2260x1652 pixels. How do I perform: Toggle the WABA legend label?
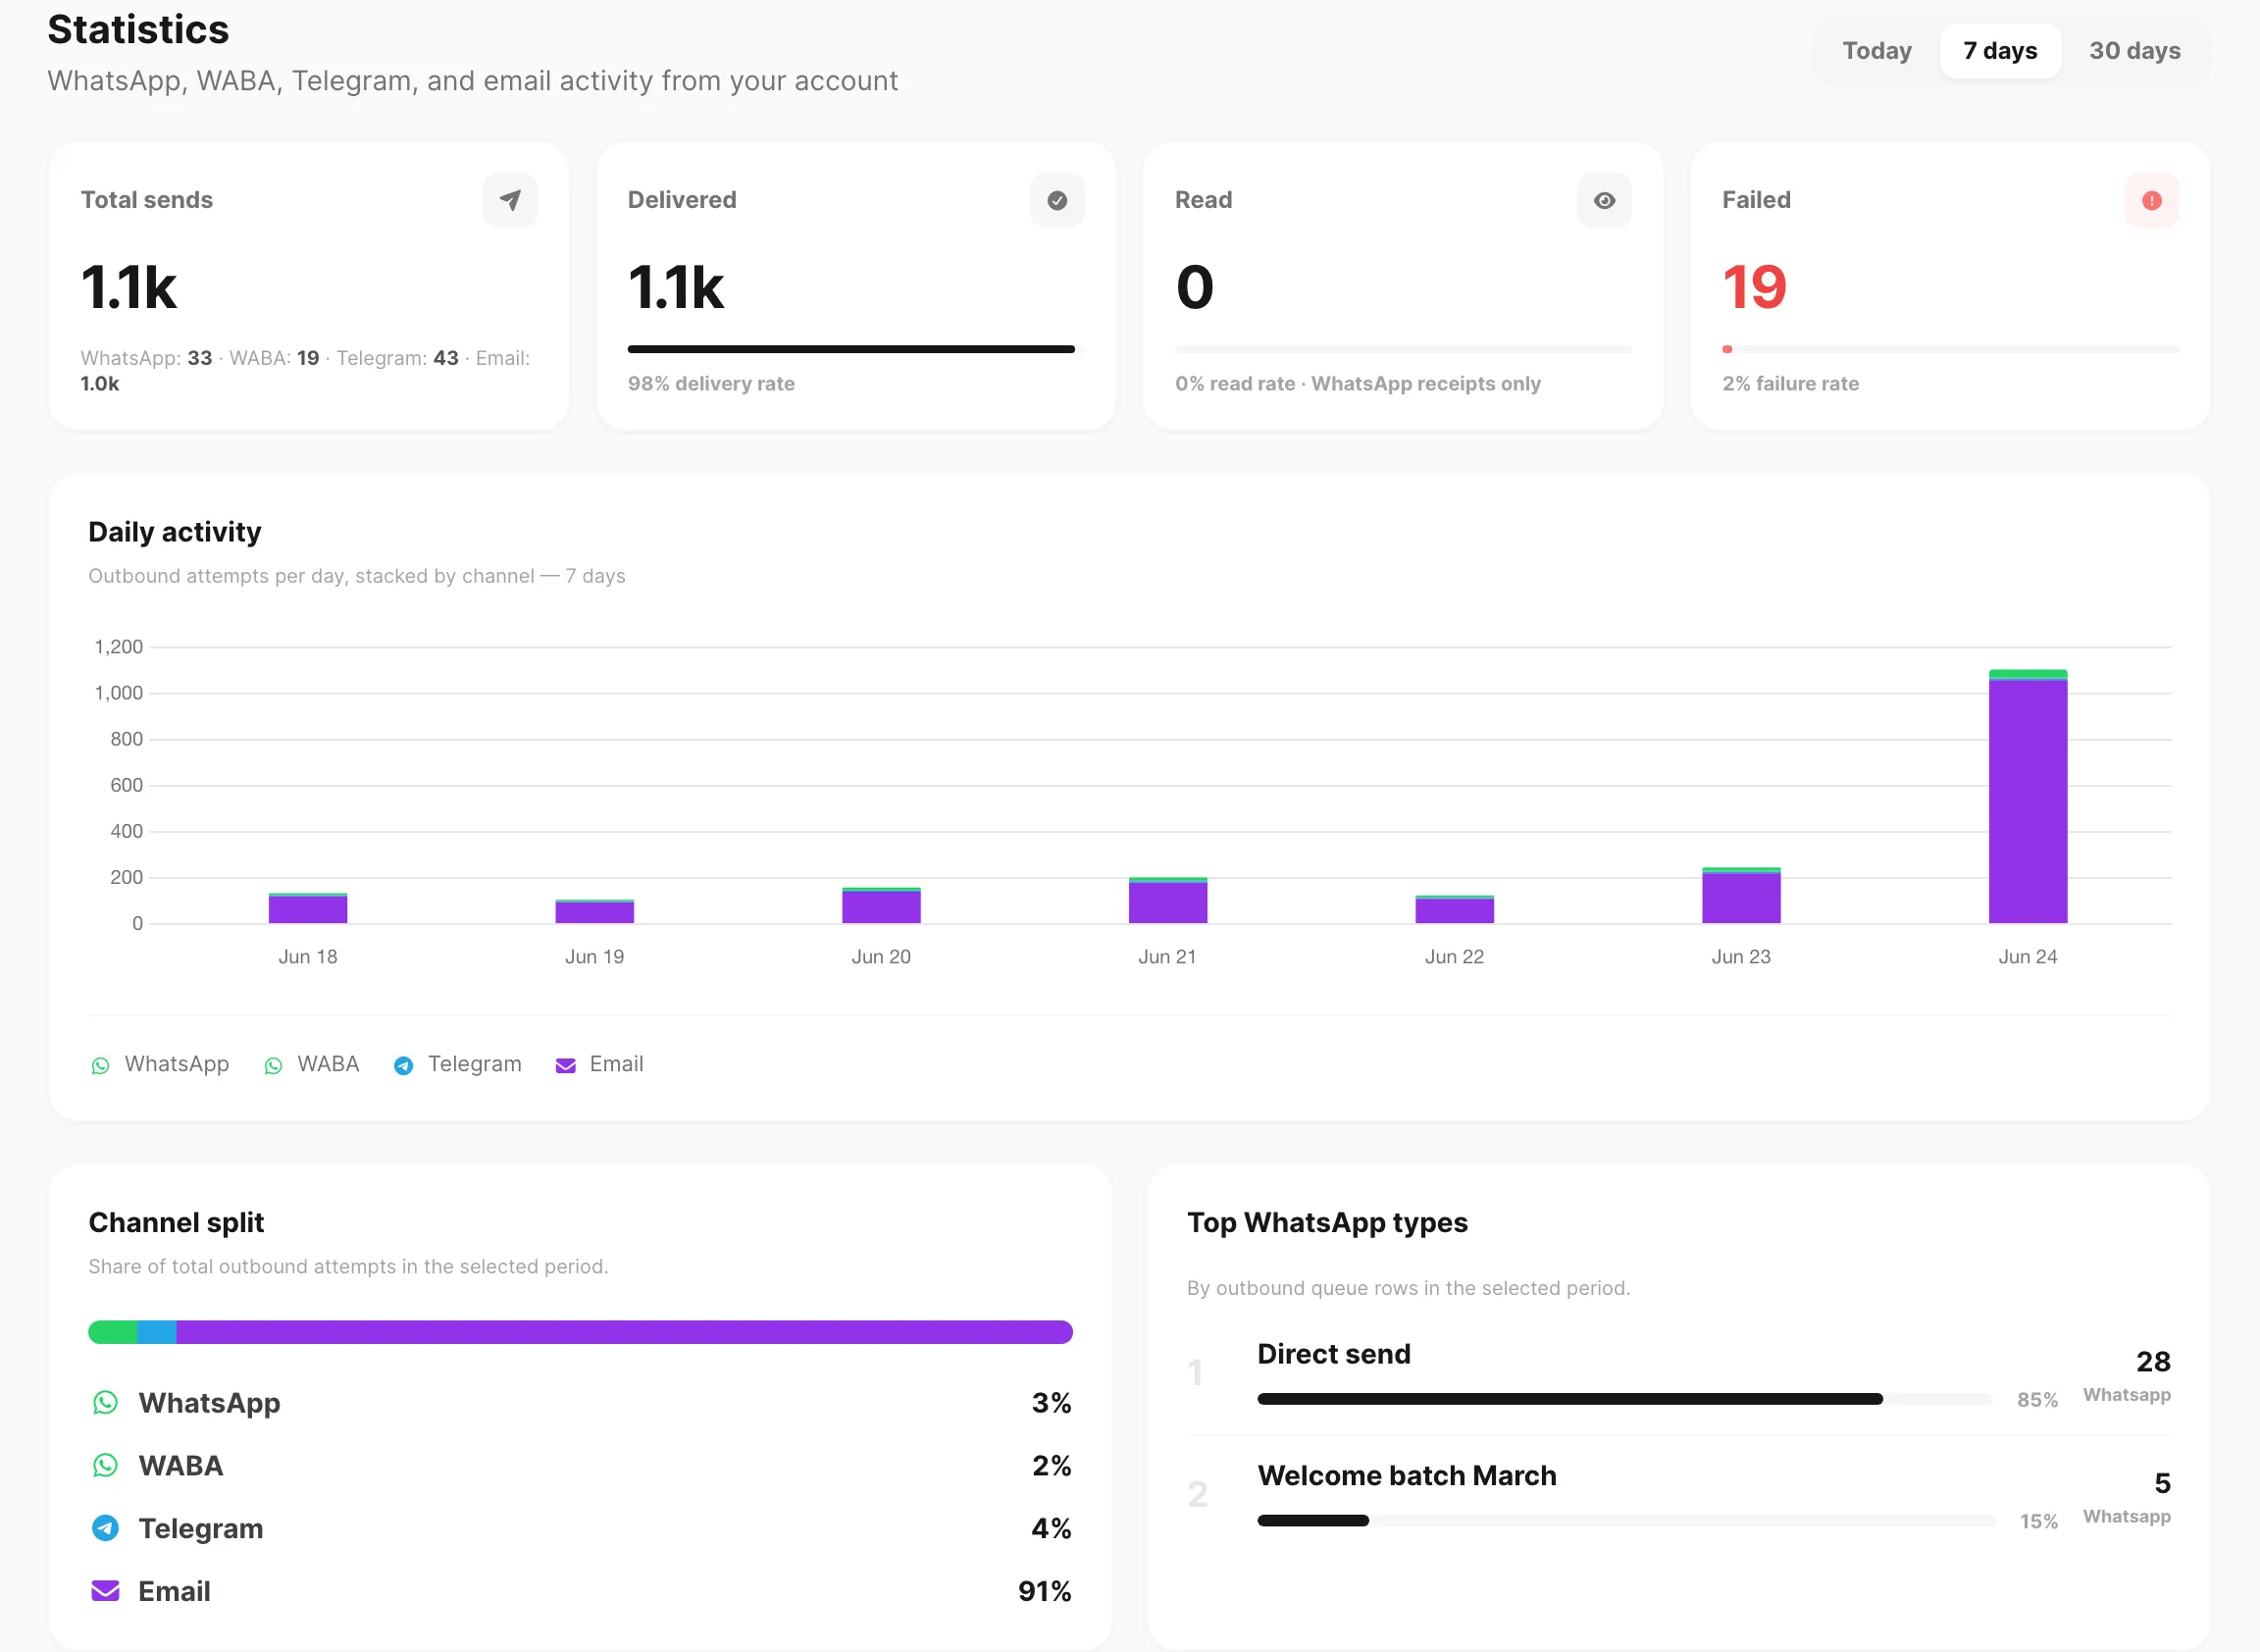coord(328,1064)
